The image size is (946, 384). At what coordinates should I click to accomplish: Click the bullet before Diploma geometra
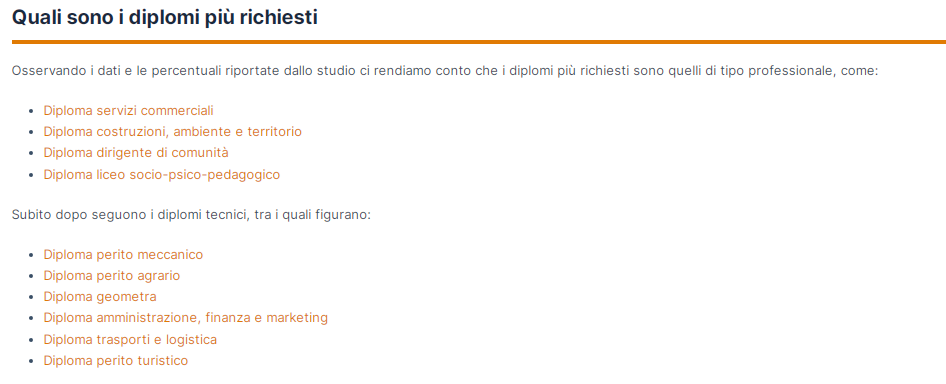[x=31, y=298]
